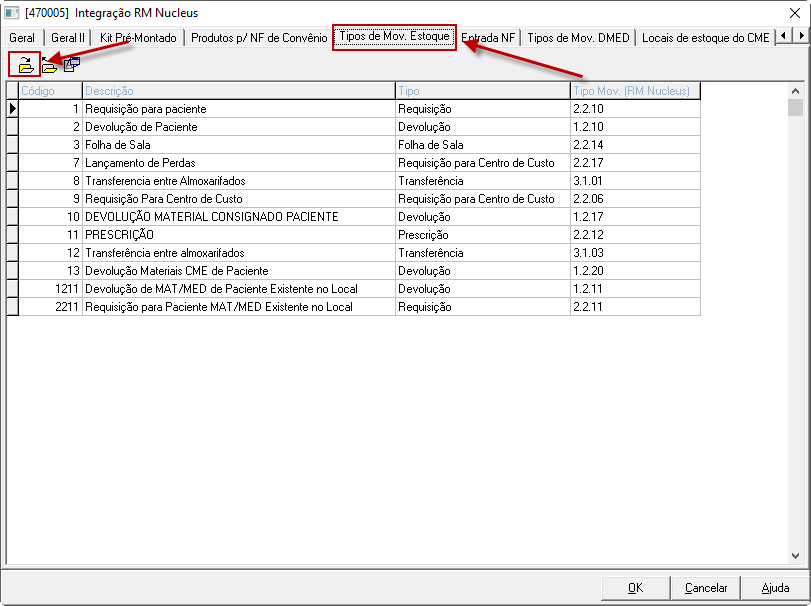Screen dimensions: 811x606
Task: Select row marker for Requisição para paciente
Action: pyautogui.click(x=12, y=109)
